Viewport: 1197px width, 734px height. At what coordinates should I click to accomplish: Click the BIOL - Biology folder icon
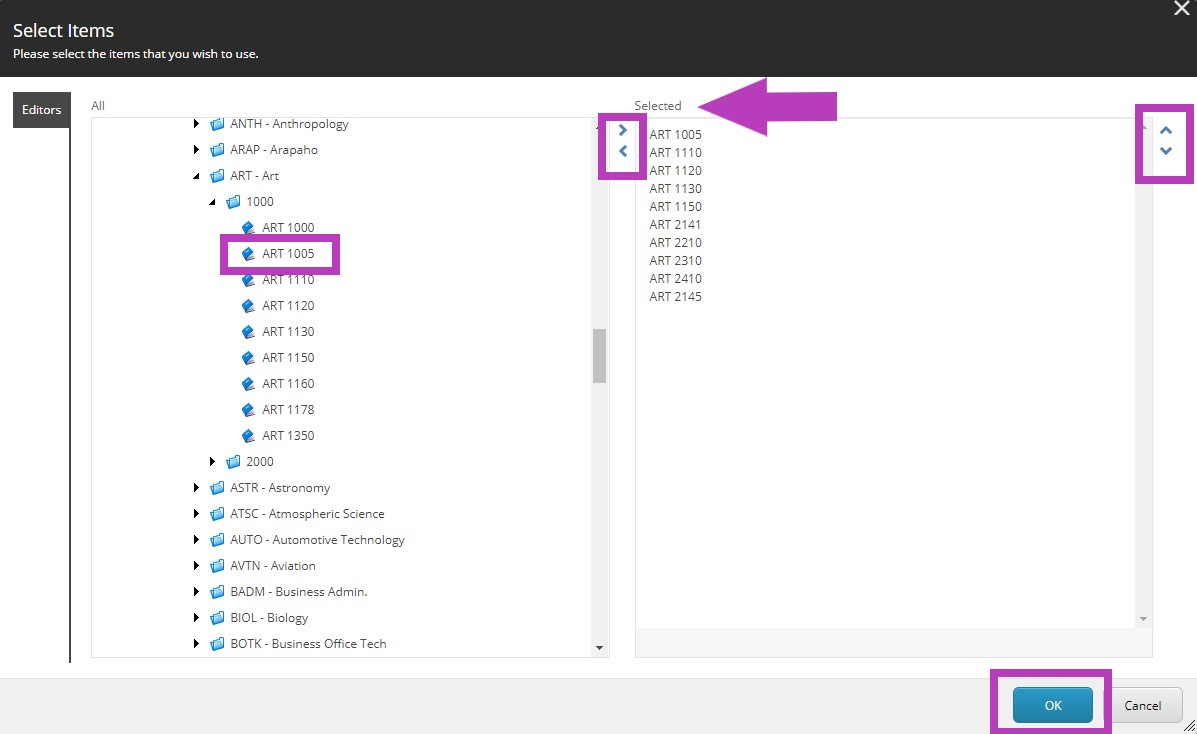[x=218, y=617]
